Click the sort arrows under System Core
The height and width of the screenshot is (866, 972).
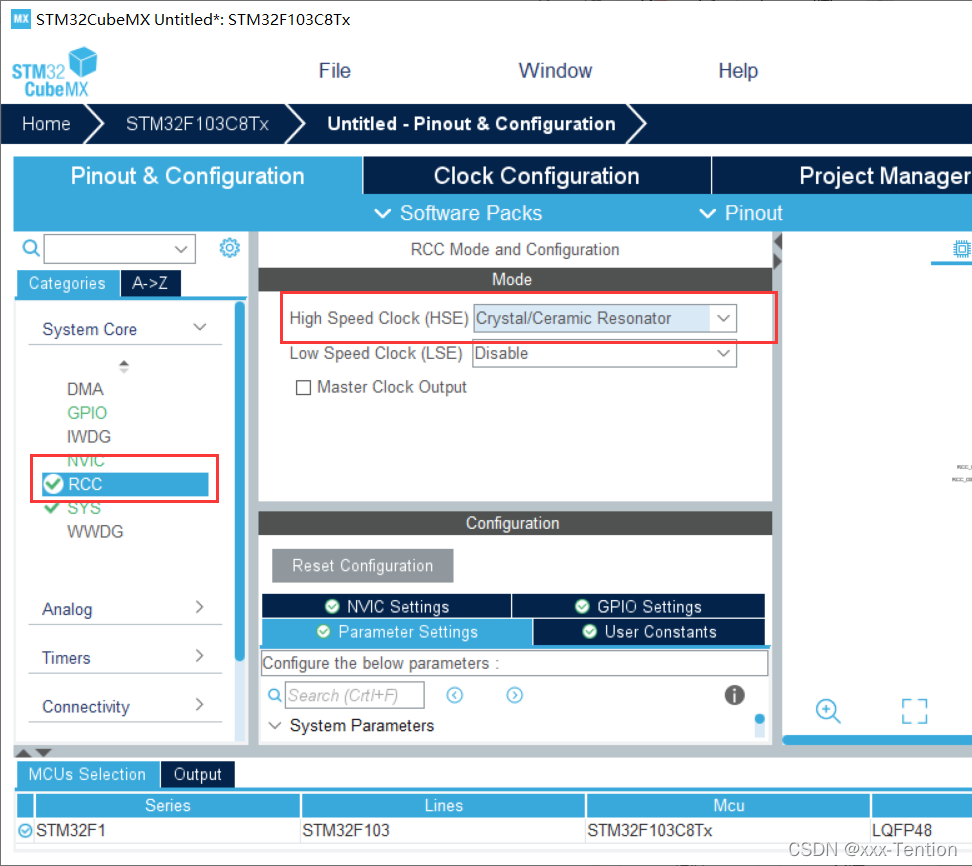[124, 366]
